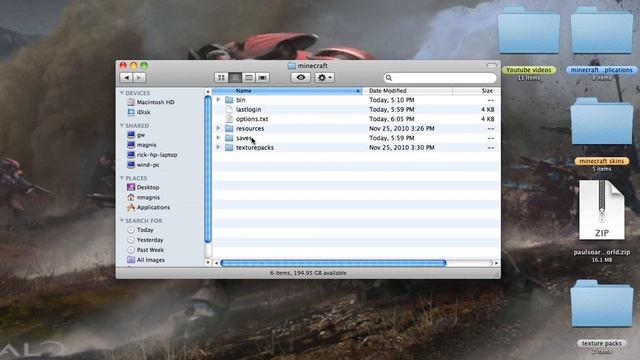Click the Quick Look eye button
Screen dimensions: 640x360
(x=301, y=78)
